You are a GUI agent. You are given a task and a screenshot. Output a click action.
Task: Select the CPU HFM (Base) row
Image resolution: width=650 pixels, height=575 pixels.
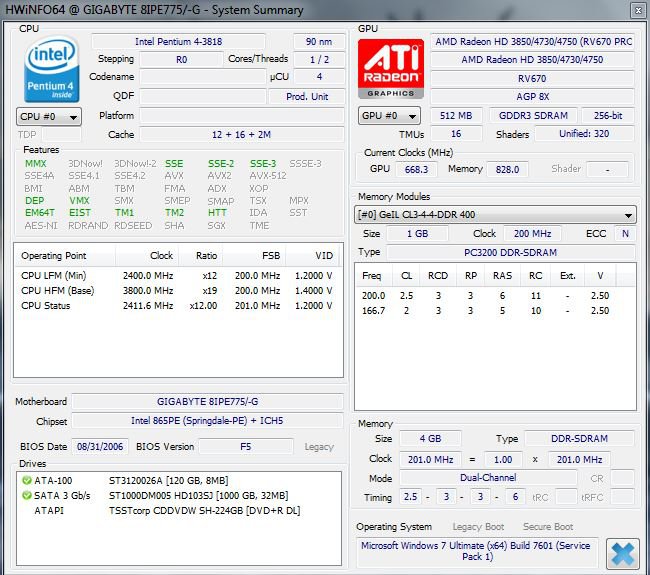pos(177,291)
